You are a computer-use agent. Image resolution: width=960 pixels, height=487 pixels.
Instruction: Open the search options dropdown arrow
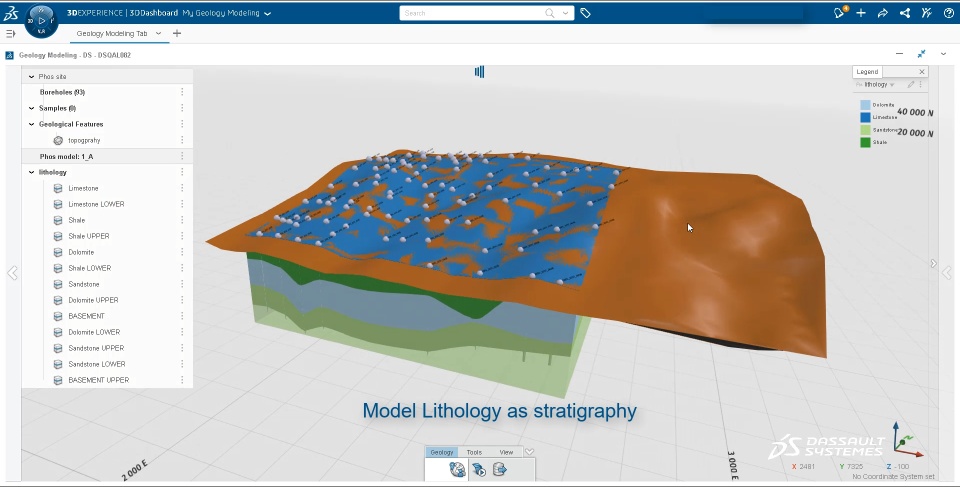[565, 13]
